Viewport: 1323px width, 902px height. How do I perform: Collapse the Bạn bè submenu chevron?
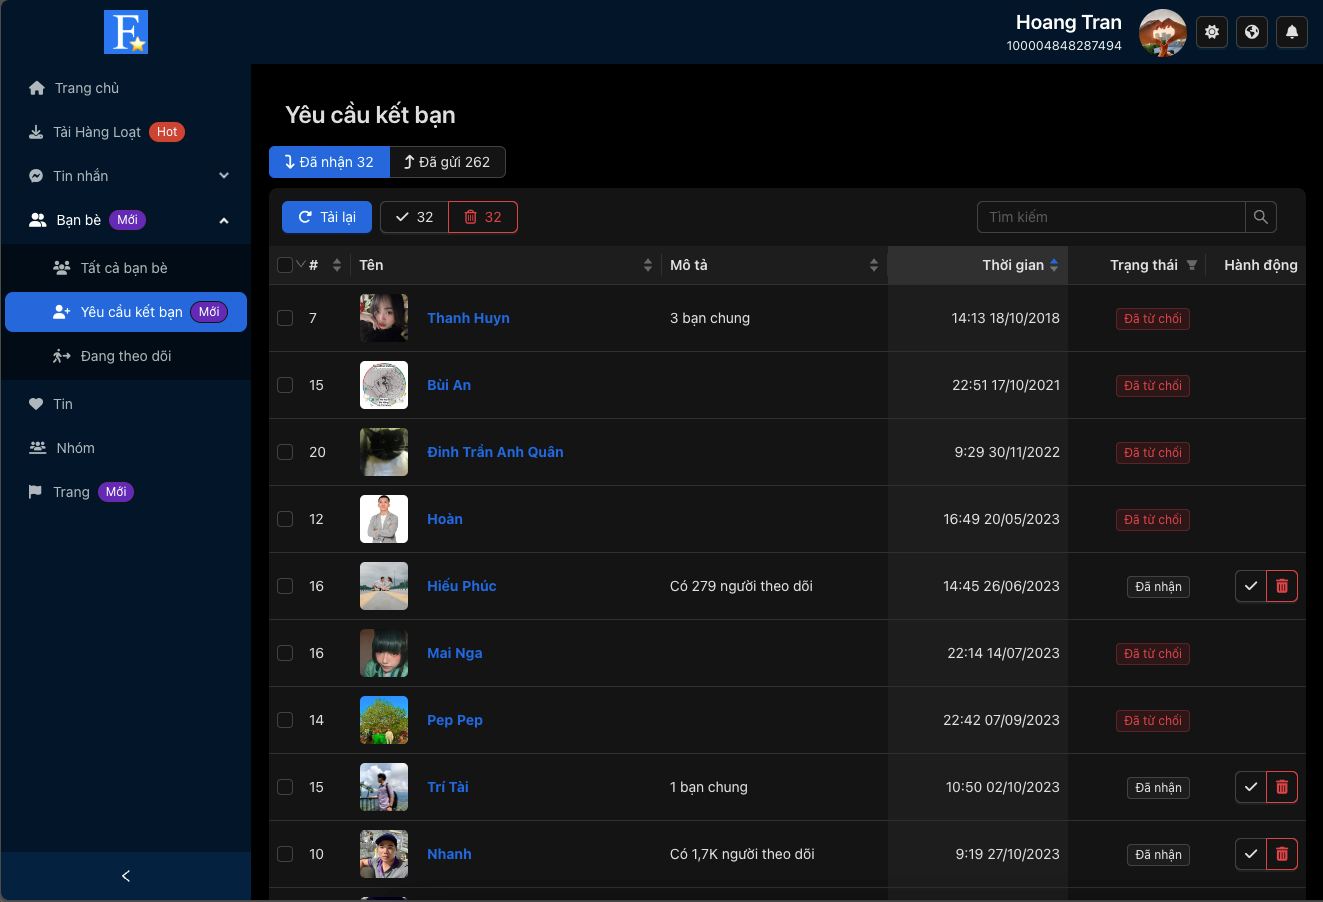[224, 220]
